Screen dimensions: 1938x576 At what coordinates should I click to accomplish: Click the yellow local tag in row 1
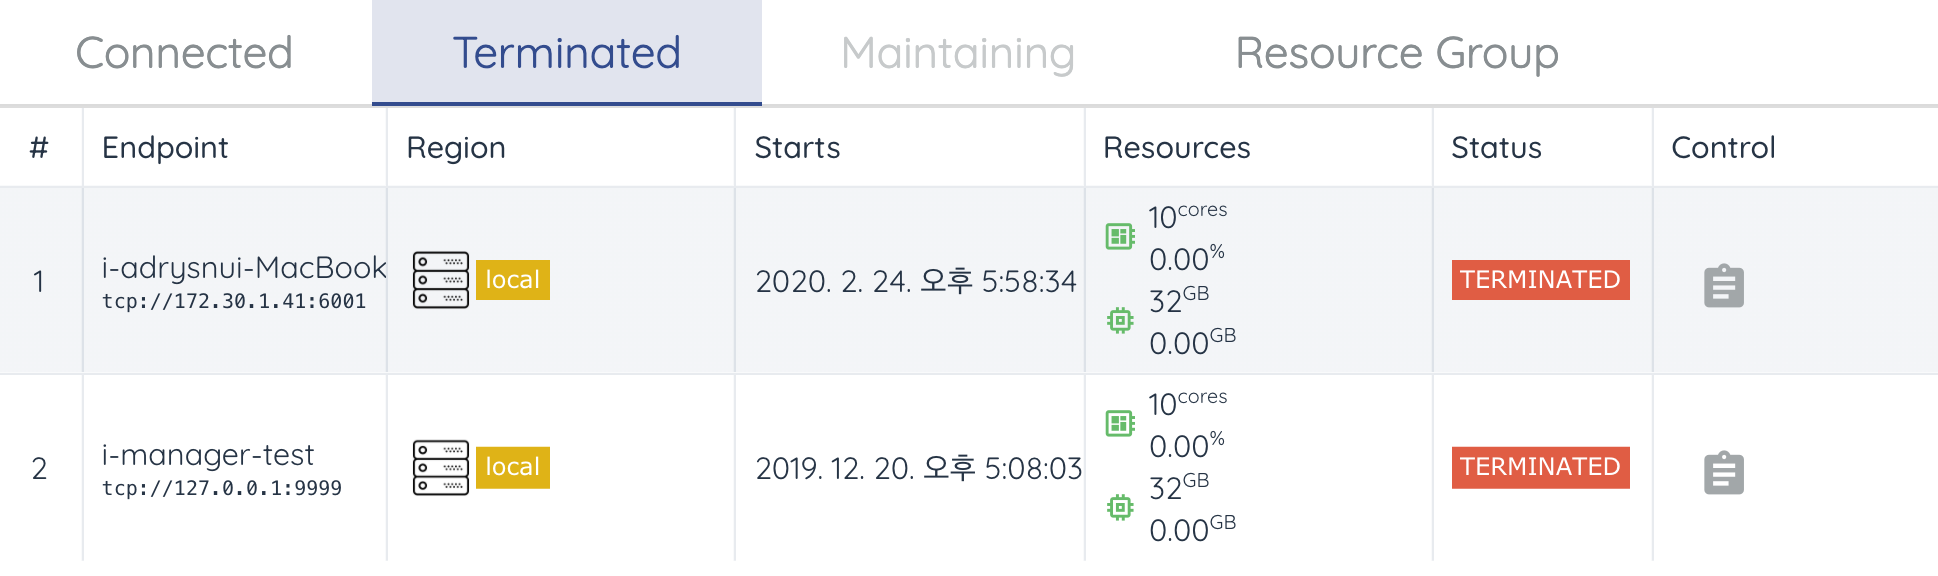(x=513, y=280)
